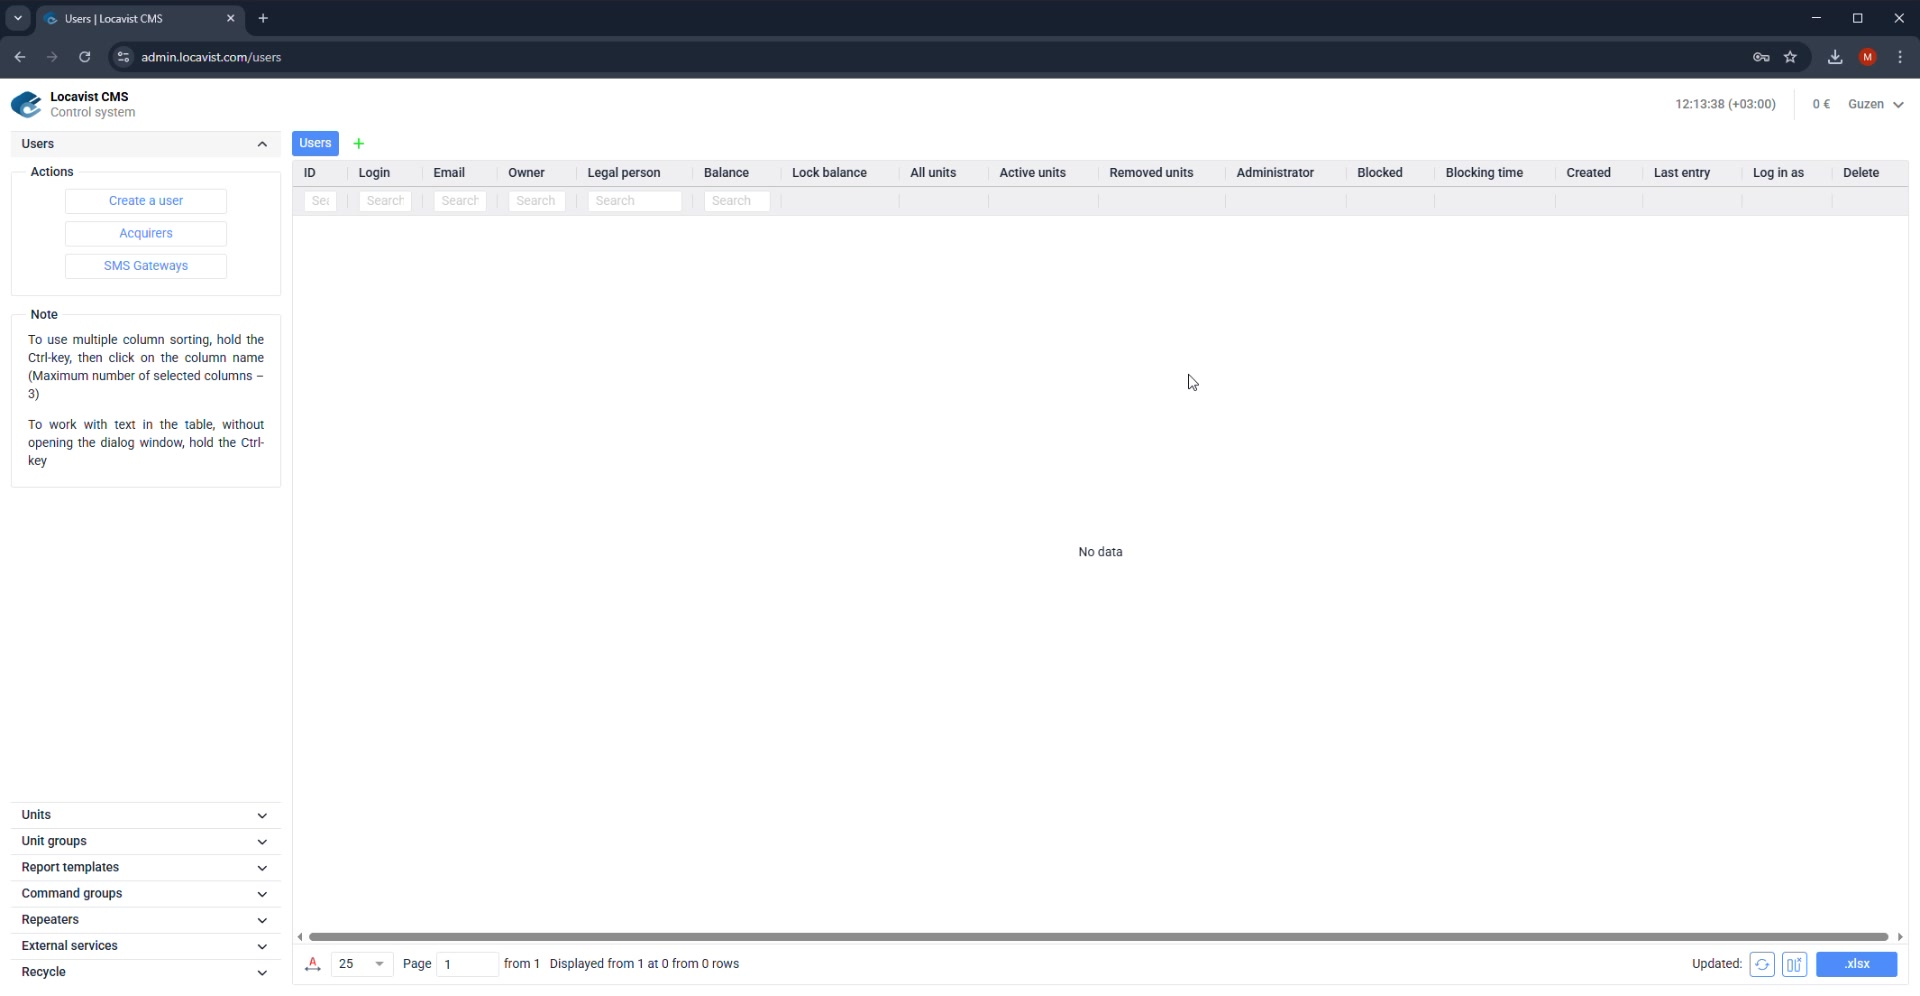Image resolution: width=1920 pixels, height=996 pixels.
Task: Click the Create a user button
Action: pos(146,201)
